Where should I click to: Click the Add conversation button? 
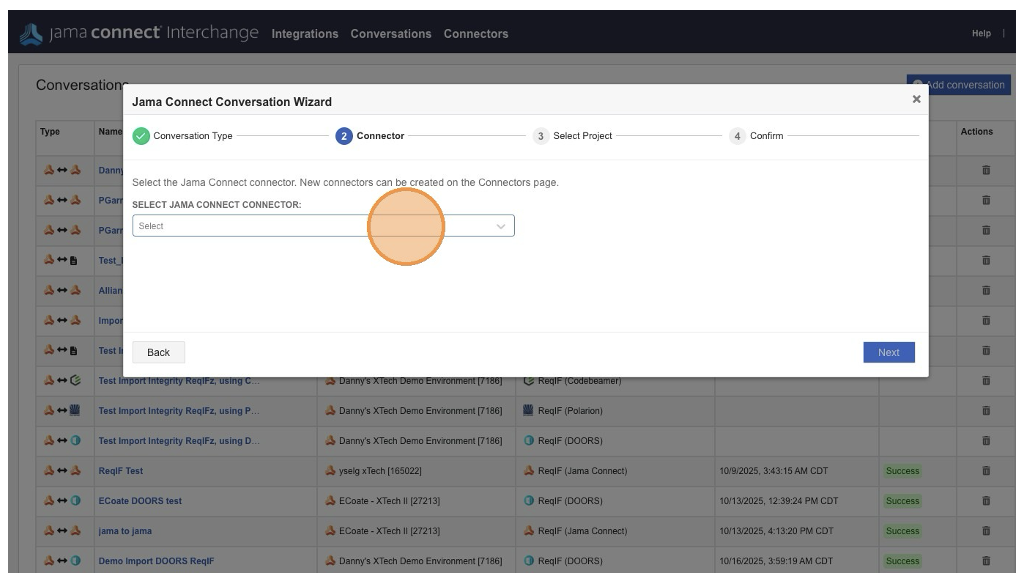click(959, 85)
